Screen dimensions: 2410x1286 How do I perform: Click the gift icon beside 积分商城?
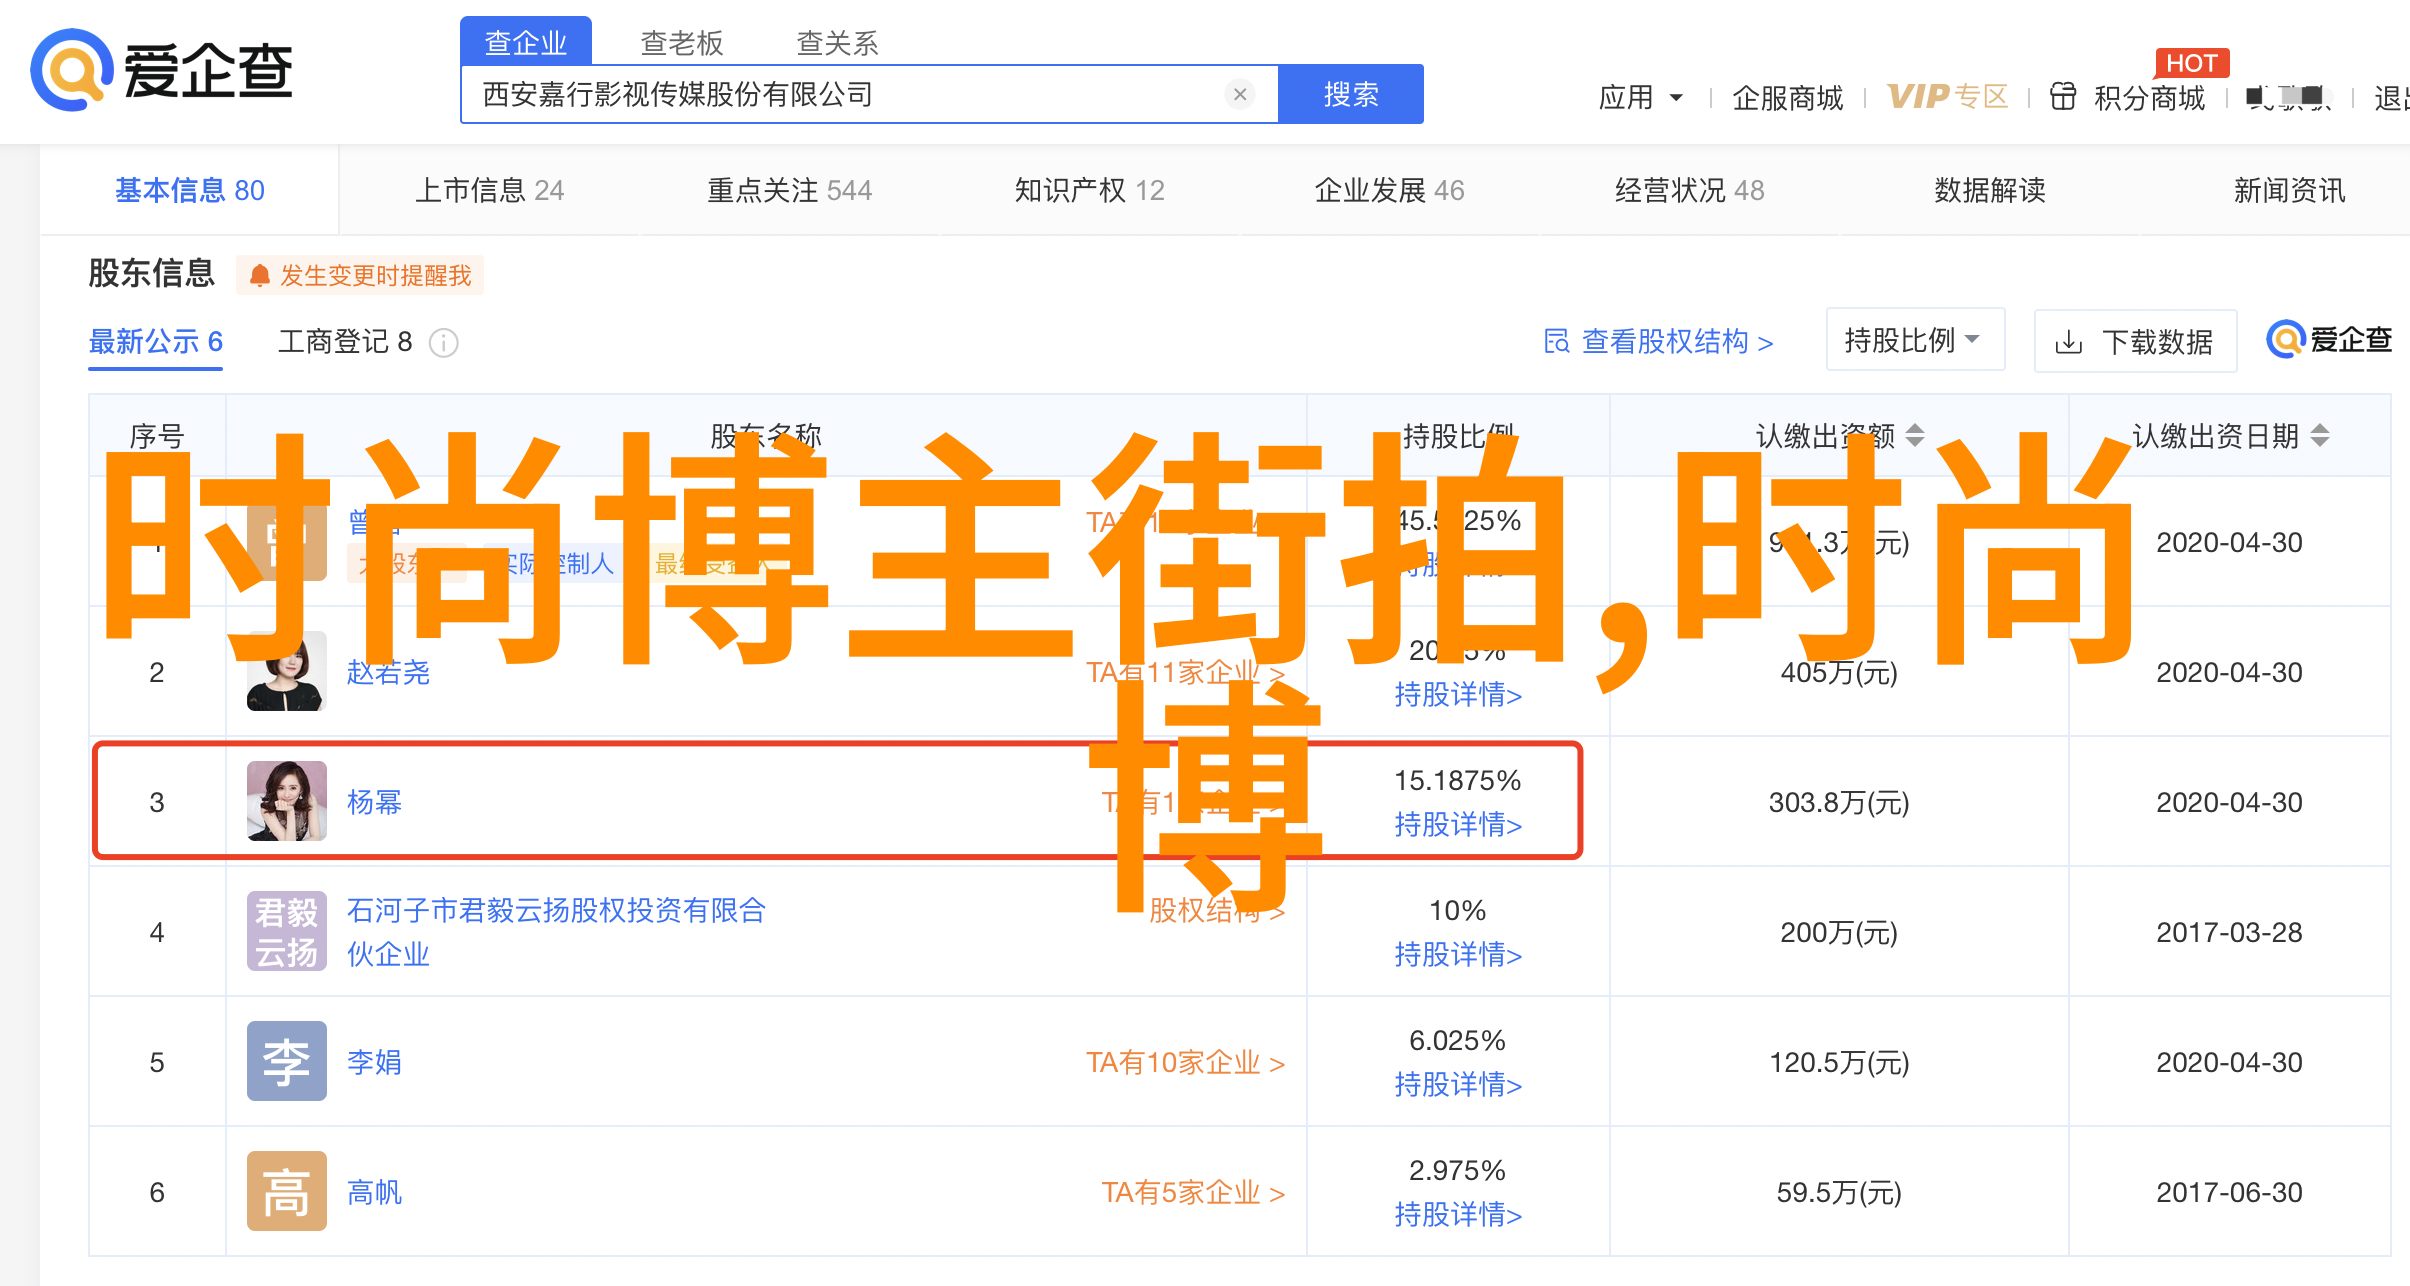coord(2062,97)
